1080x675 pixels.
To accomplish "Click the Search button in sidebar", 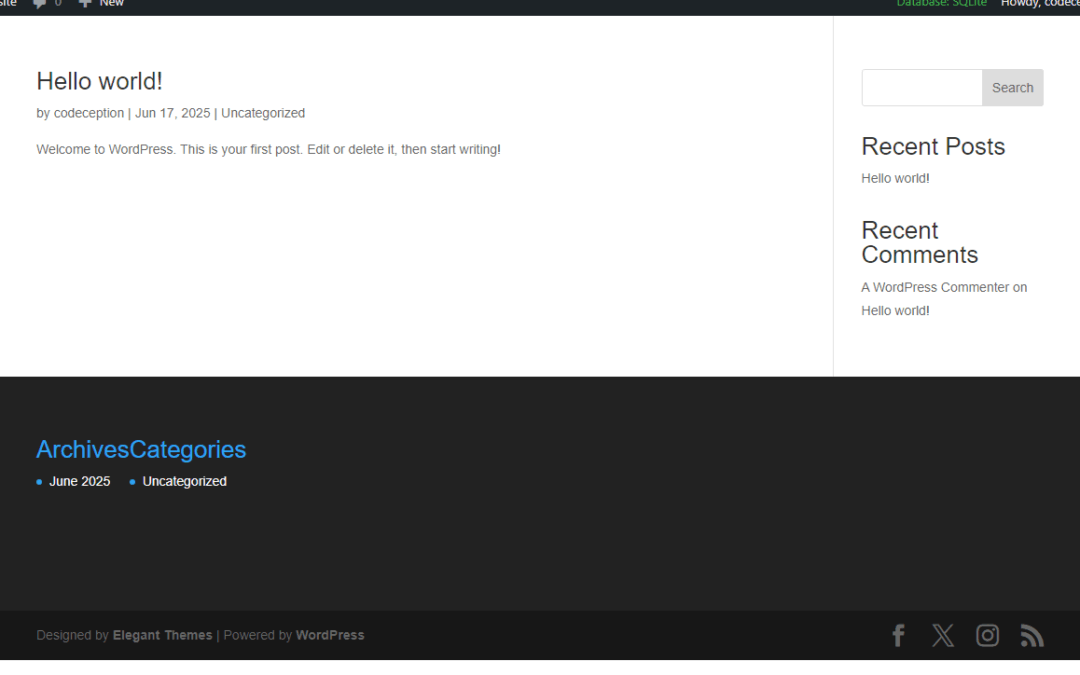I will [x=1012, y=87].
